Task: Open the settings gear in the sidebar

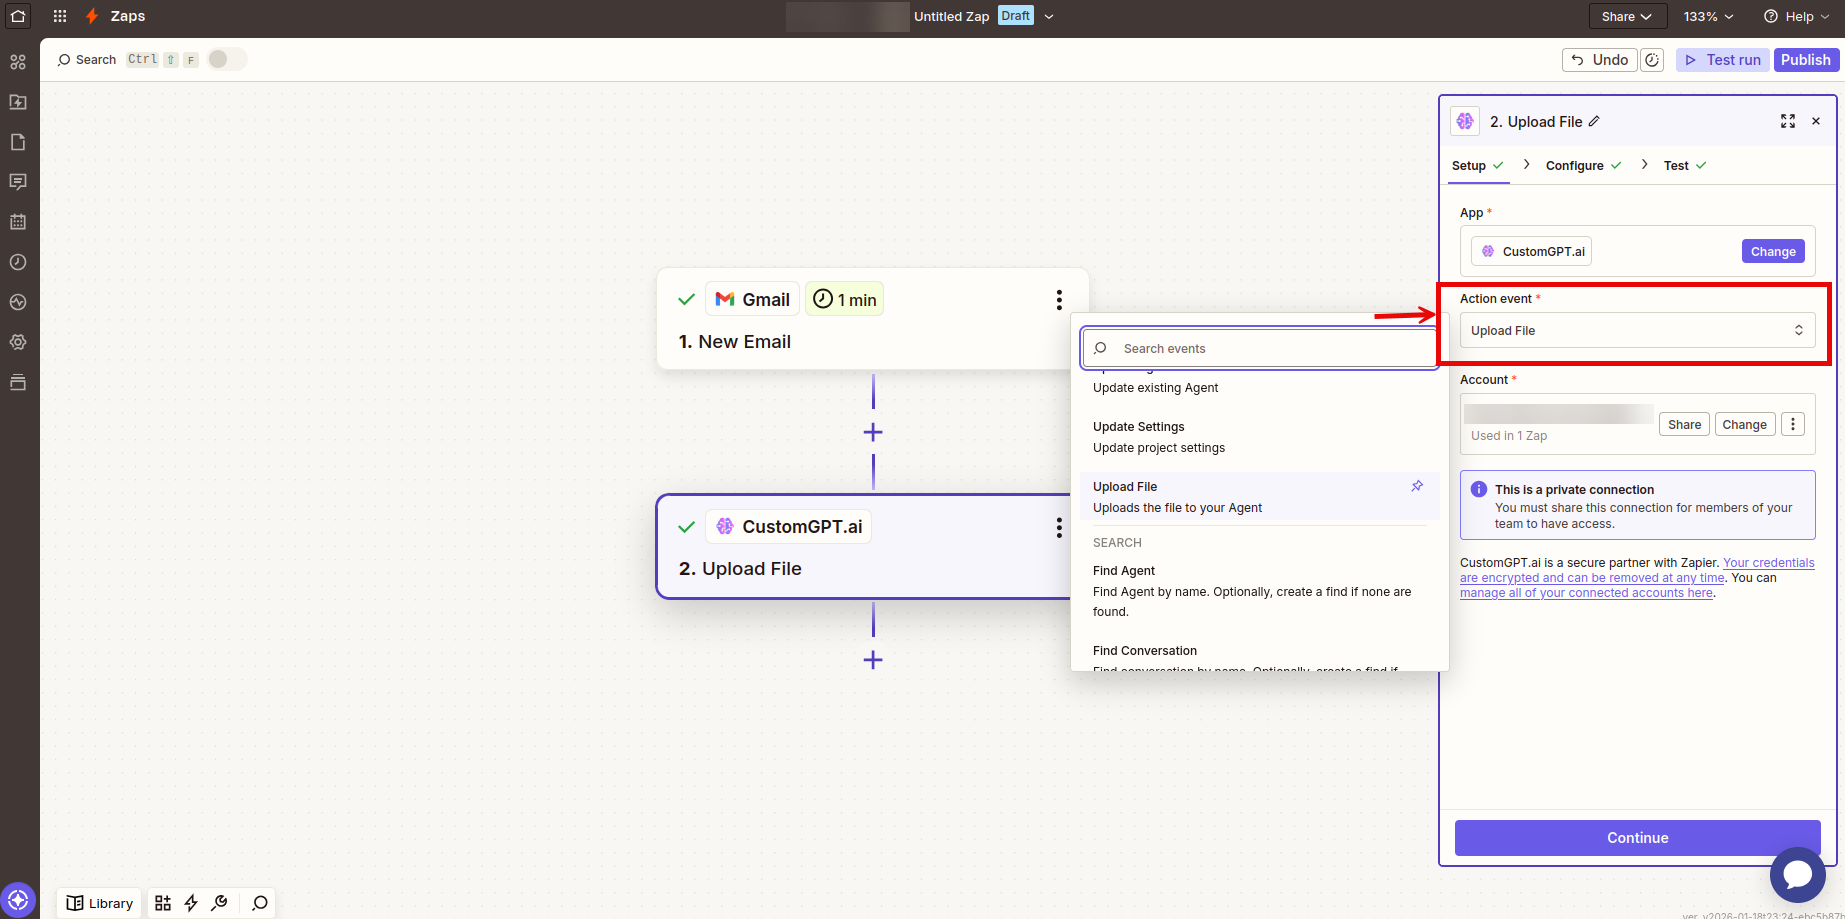Action: click(18, 342)
